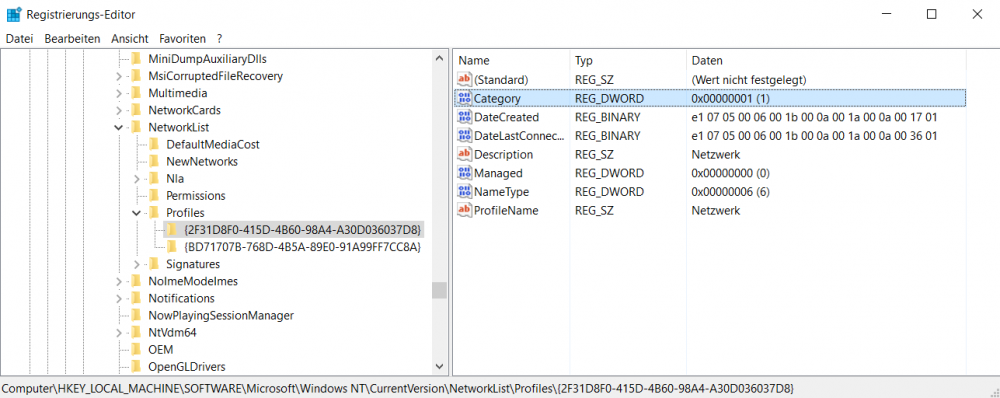
Task: Sort values by the Daten column header
Action: (827, 61)
